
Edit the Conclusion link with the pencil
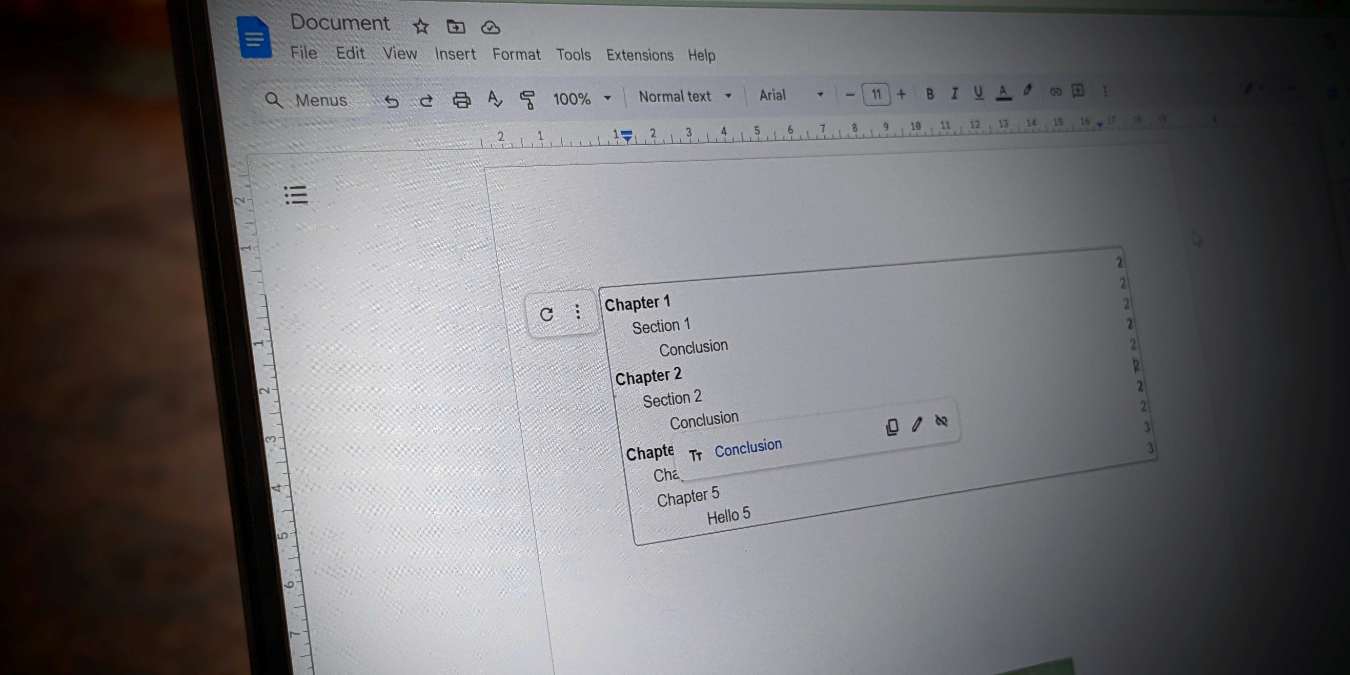pyautogui.click(x=917, y=425)
